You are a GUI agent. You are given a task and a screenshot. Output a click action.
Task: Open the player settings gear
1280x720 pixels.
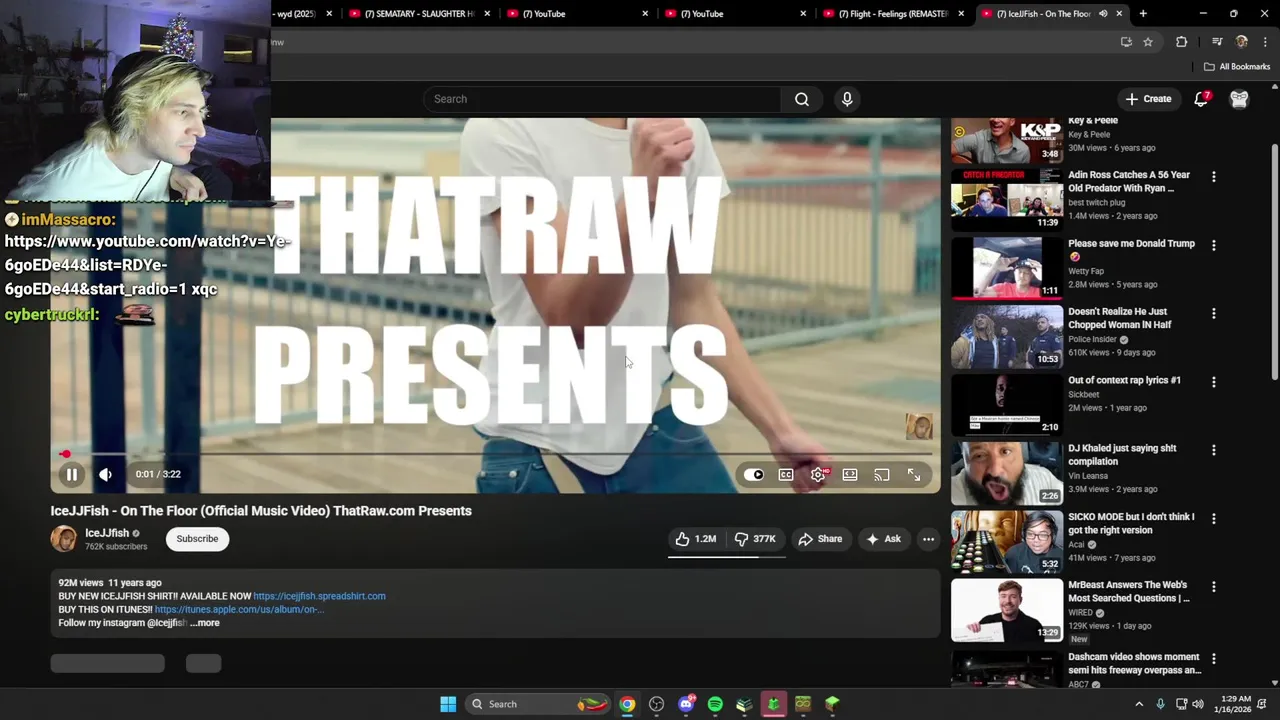[818, 475]
